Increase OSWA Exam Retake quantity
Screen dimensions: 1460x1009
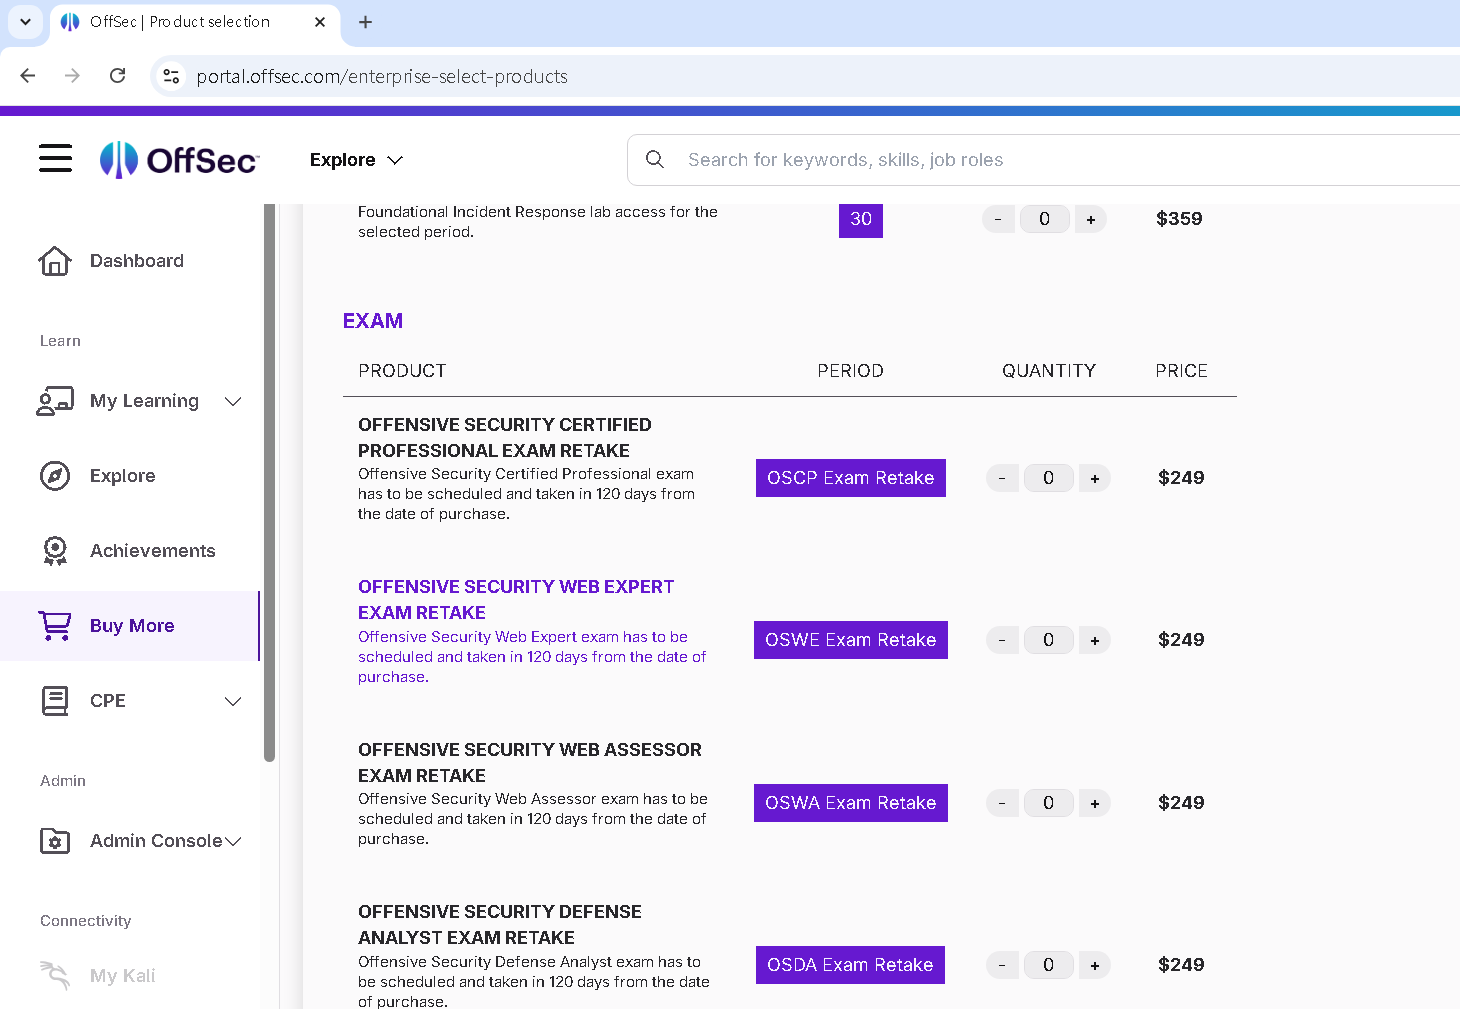[1095, 803]
